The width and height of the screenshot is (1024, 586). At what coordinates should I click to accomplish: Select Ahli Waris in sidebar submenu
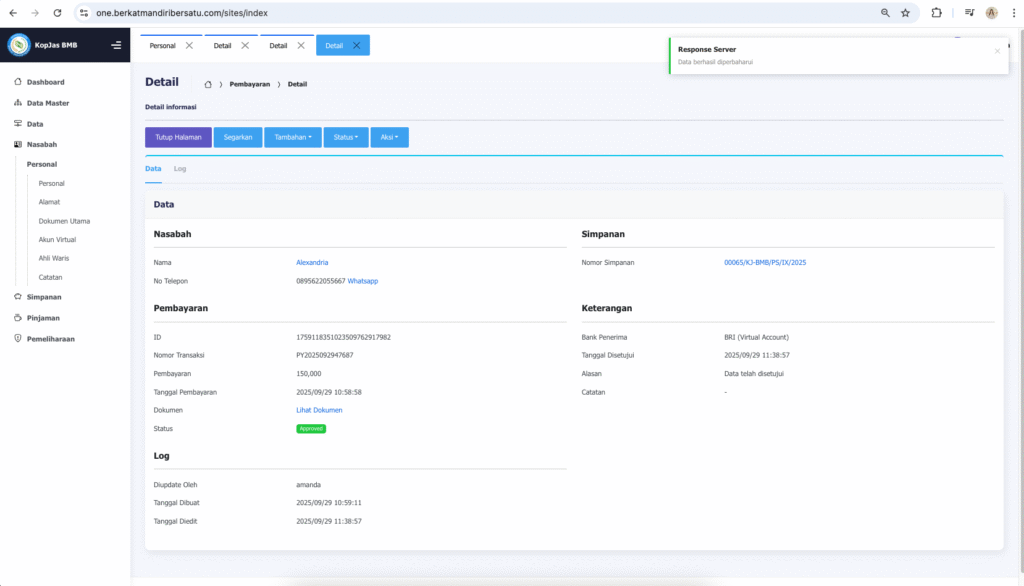pyautogui.click(x=55, y=258)
